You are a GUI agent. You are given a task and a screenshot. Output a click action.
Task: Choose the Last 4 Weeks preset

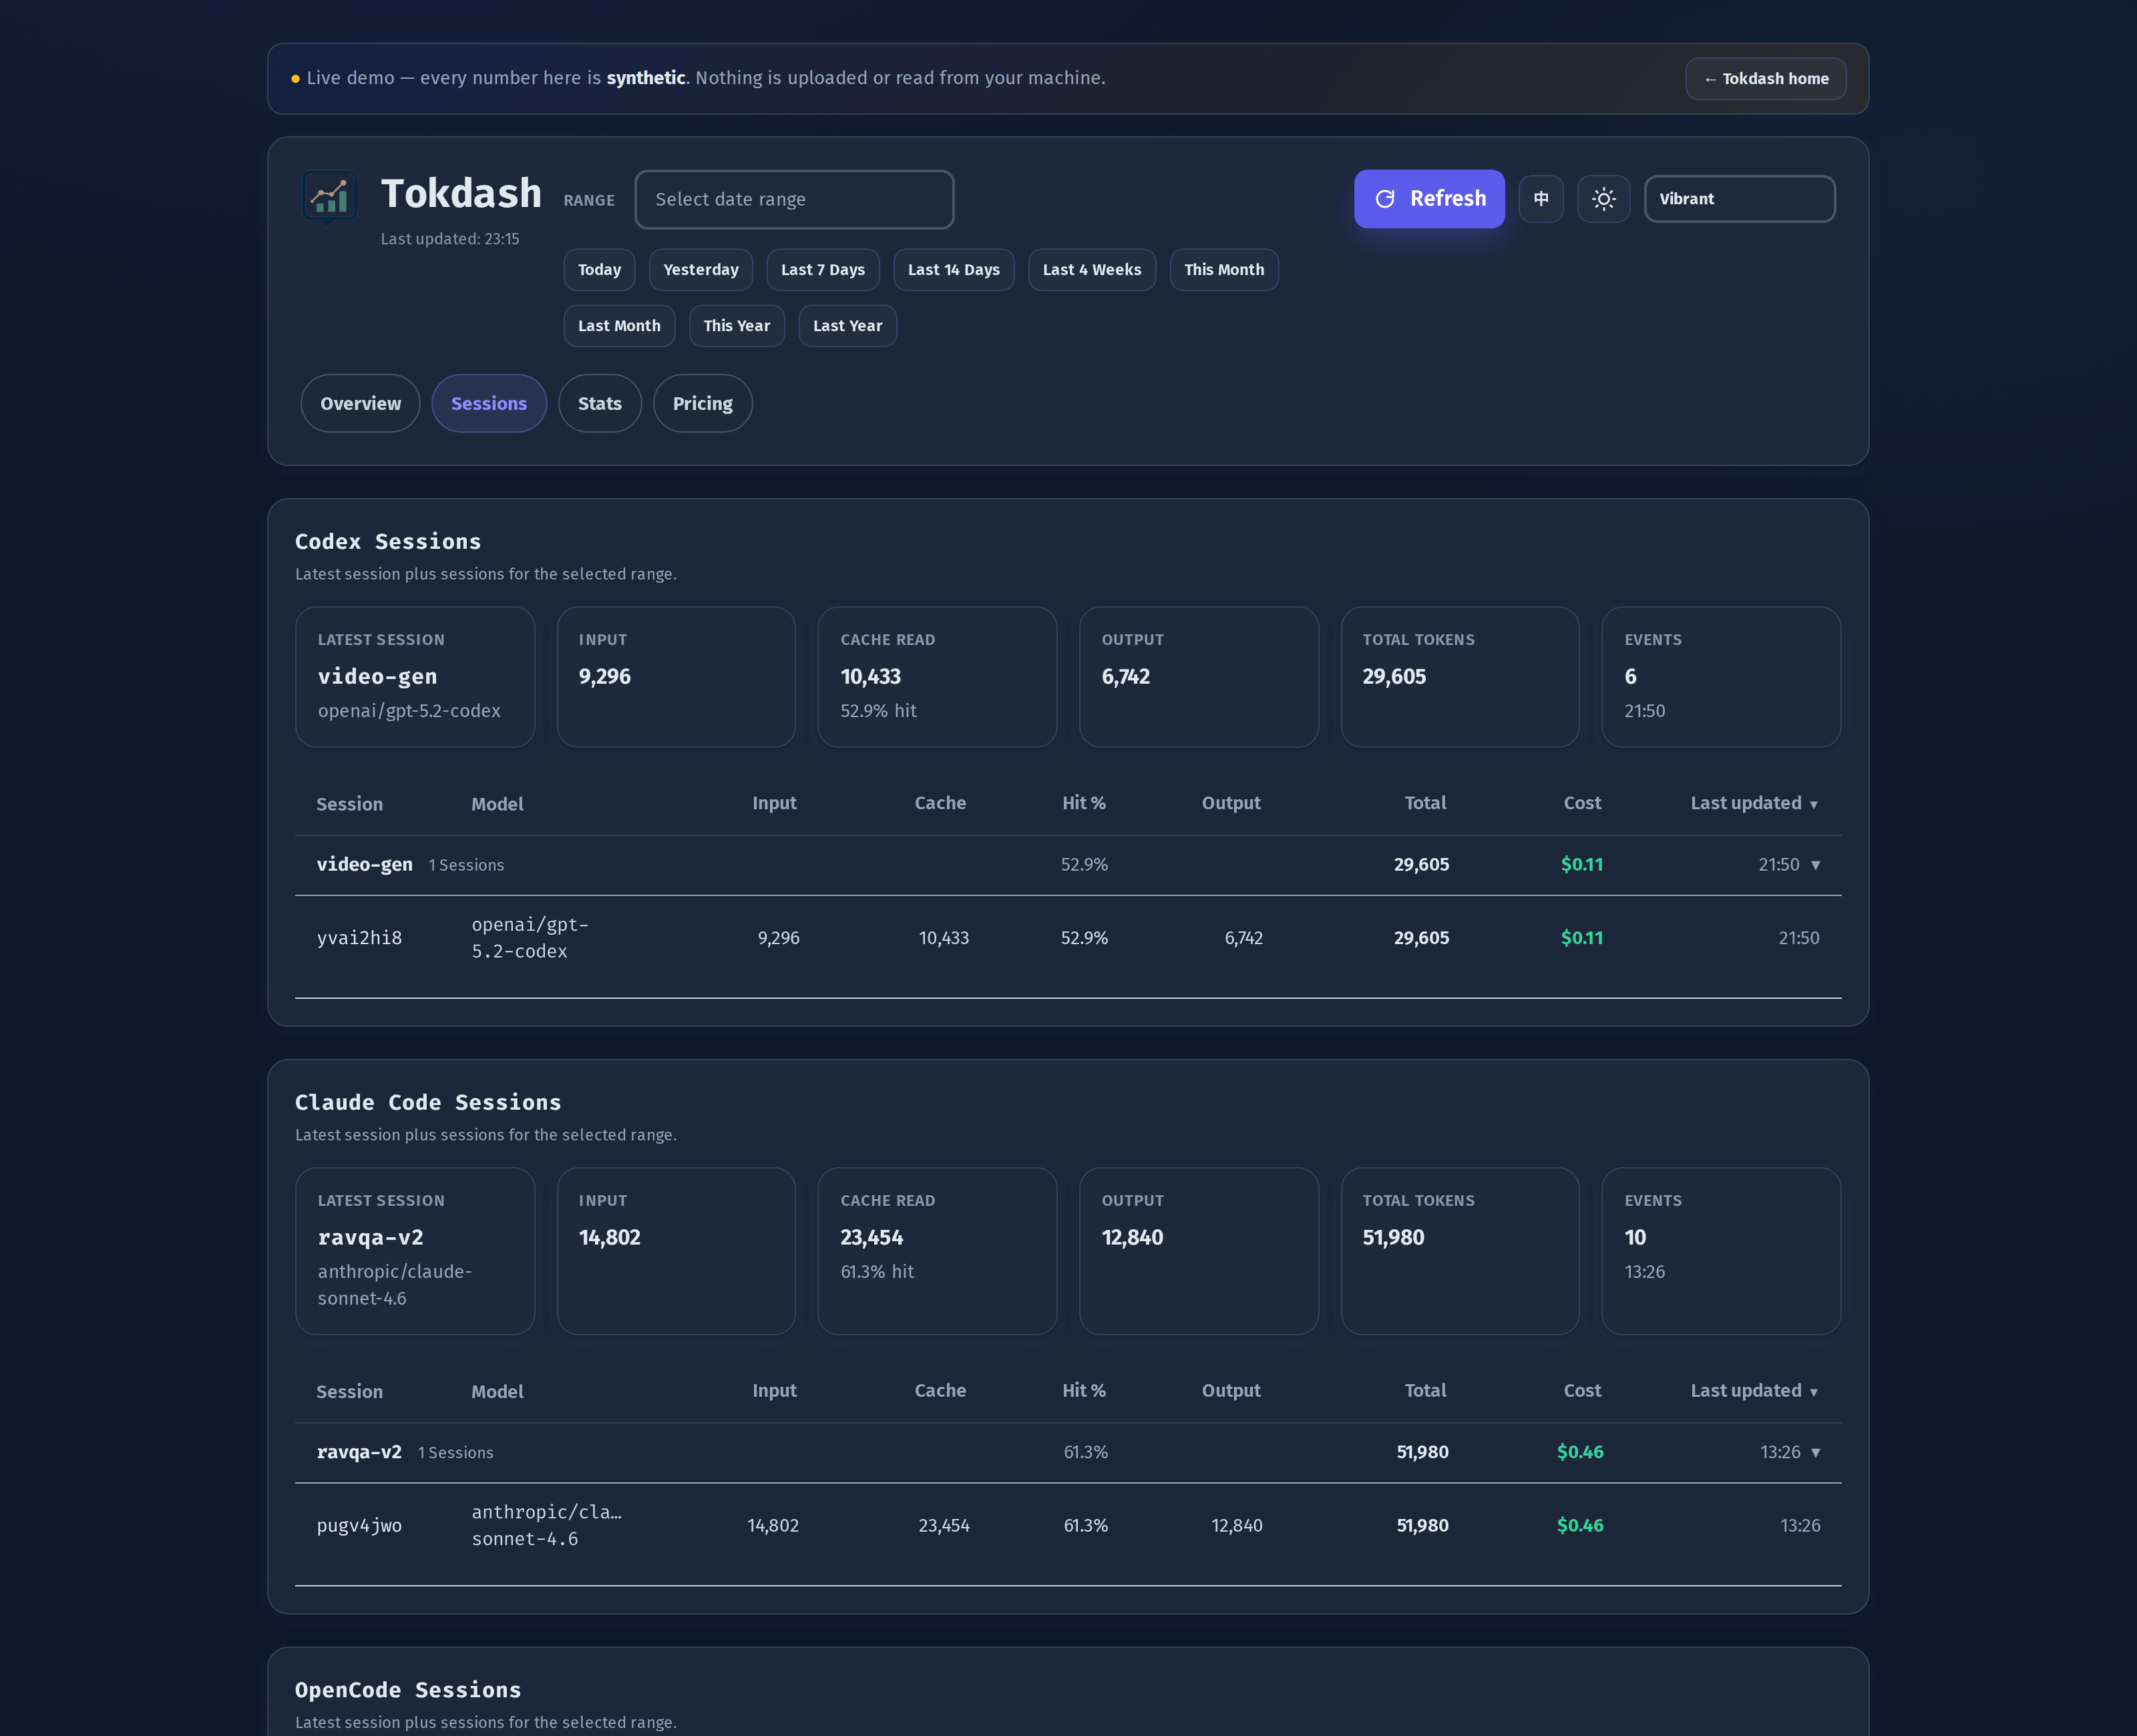coord(1092,270)
